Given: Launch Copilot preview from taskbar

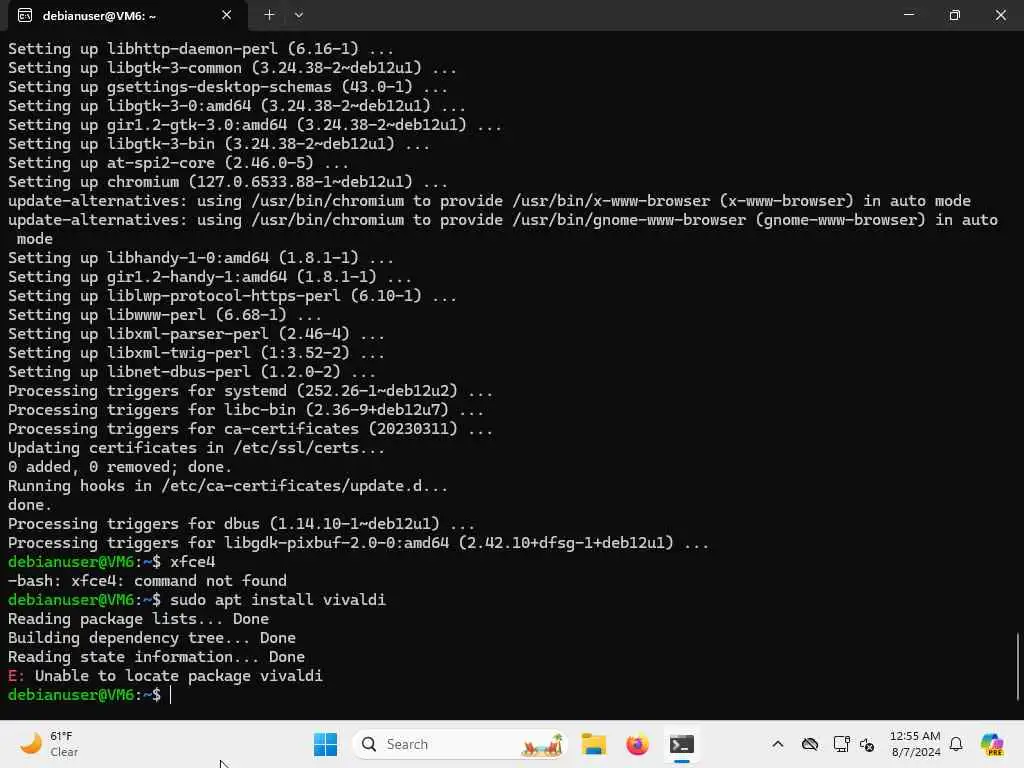Looking at the screenshot, I should coord(992,744).
